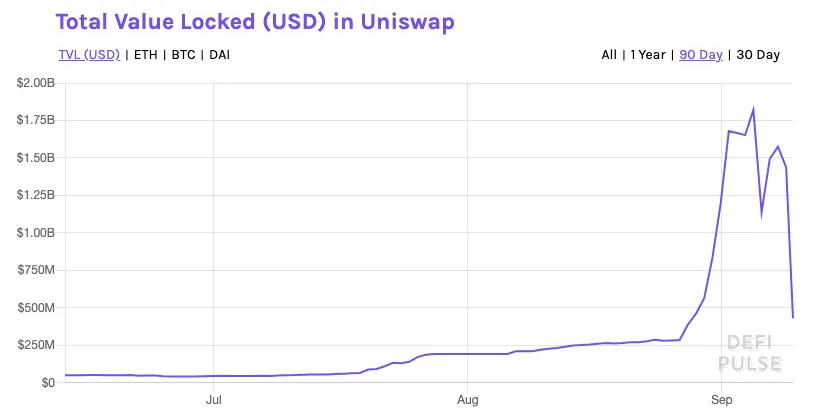
Task: Click the Aug label on x-axis
Action: click(x=467, y=399)
